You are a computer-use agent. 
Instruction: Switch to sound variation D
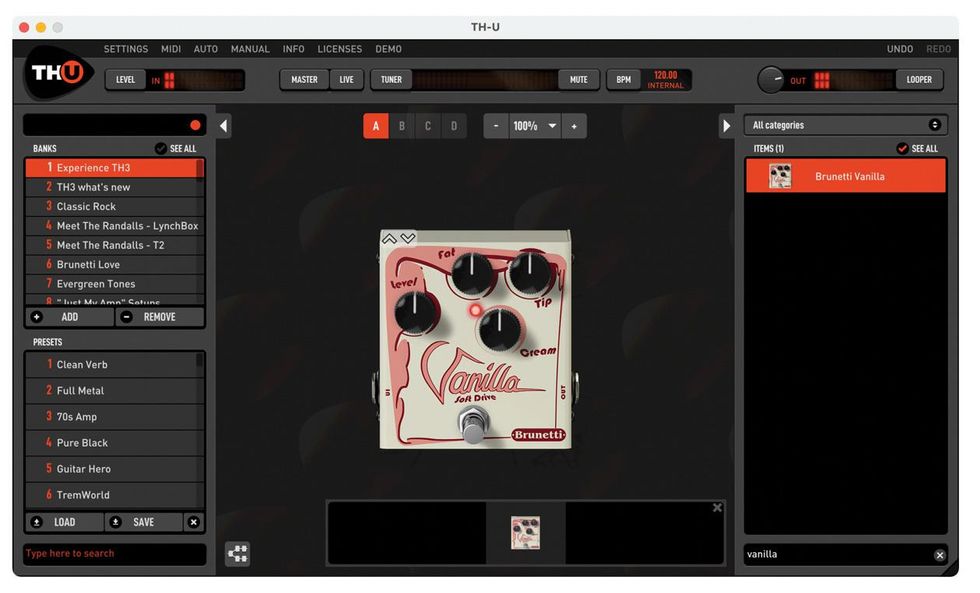click(x=454, y=126)
